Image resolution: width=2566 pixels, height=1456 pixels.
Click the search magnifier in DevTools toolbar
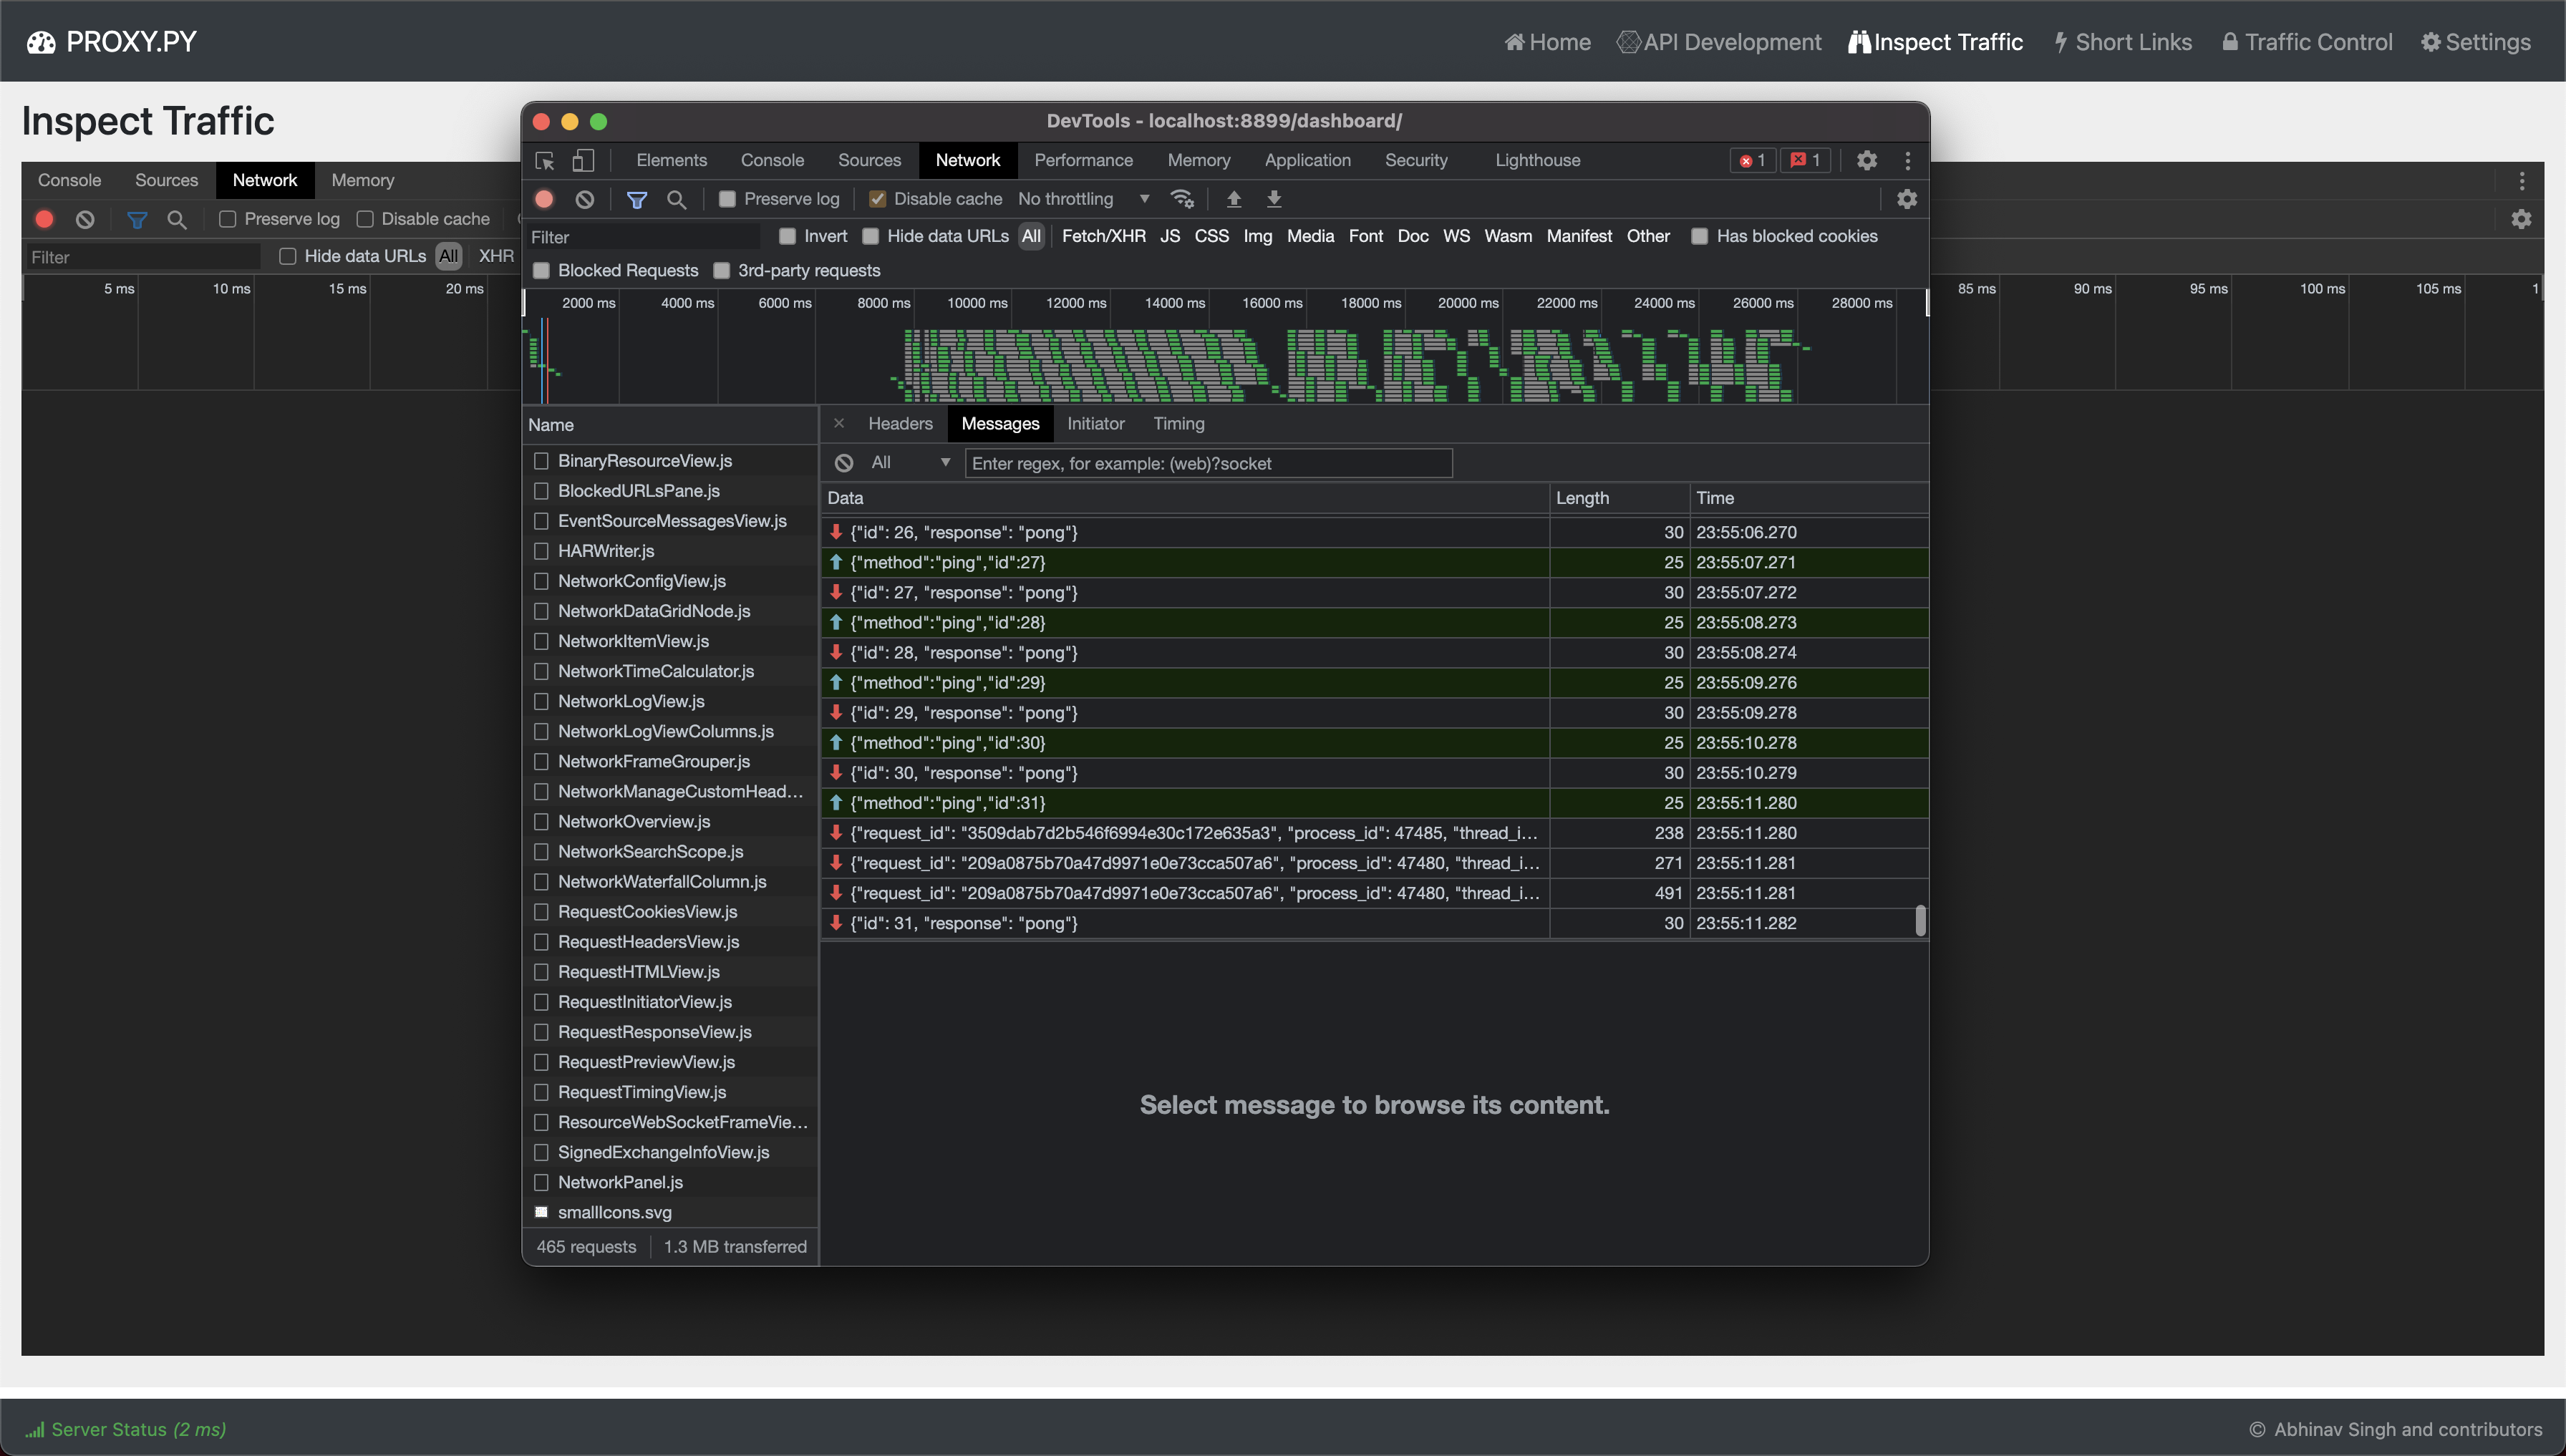pyautogui.click(x=677, y=198)
